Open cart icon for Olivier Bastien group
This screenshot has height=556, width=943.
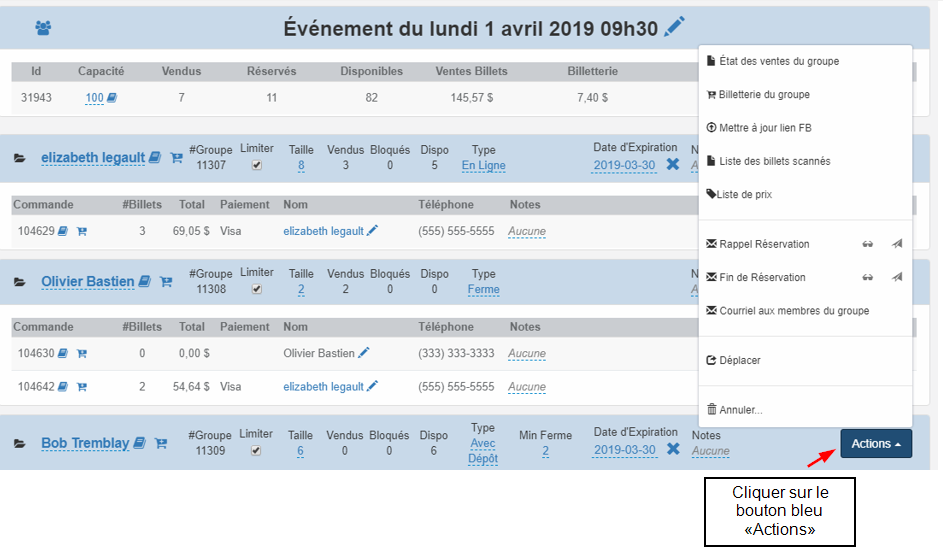click(166, 281)
